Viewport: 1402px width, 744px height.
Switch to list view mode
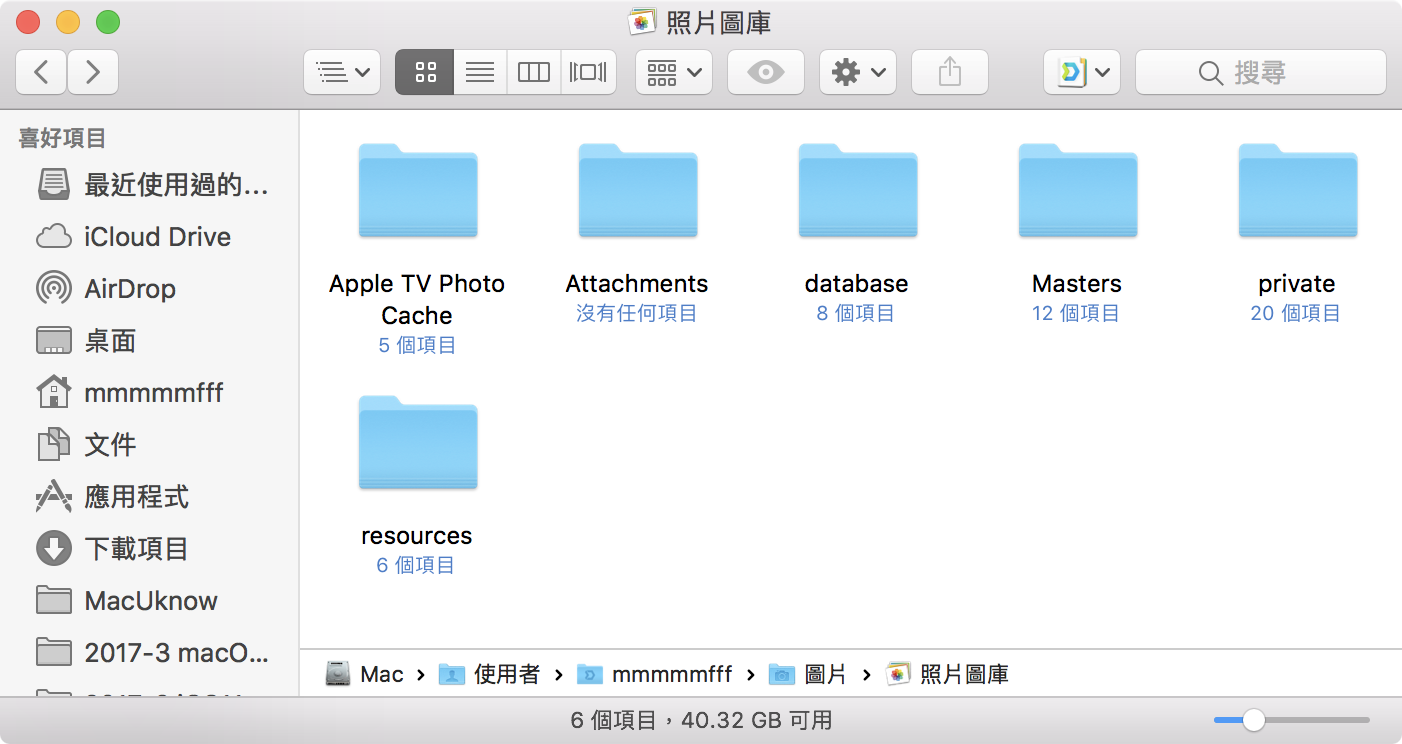point(480,72)
